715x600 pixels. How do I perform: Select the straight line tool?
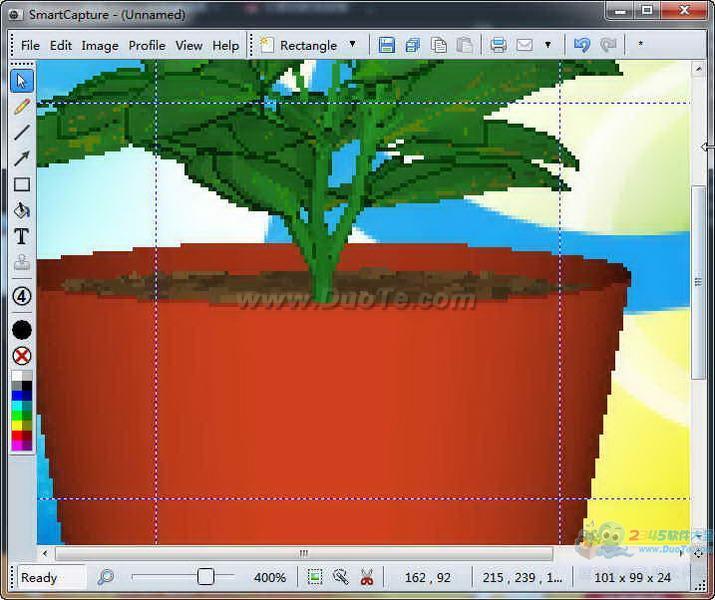tap(21, 133)
